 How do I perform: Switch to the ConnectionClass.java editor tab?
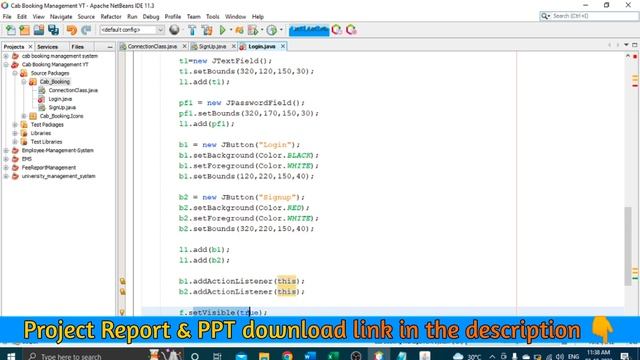click(x=152, y=47)
